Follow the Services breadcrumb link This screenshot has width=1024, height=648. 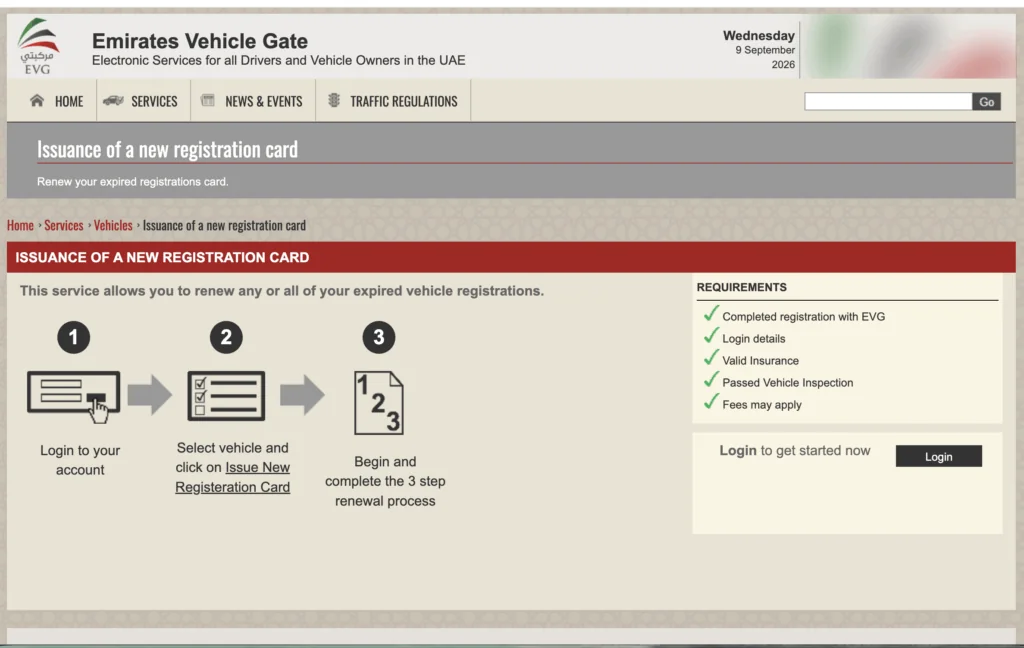click(63, 225)
